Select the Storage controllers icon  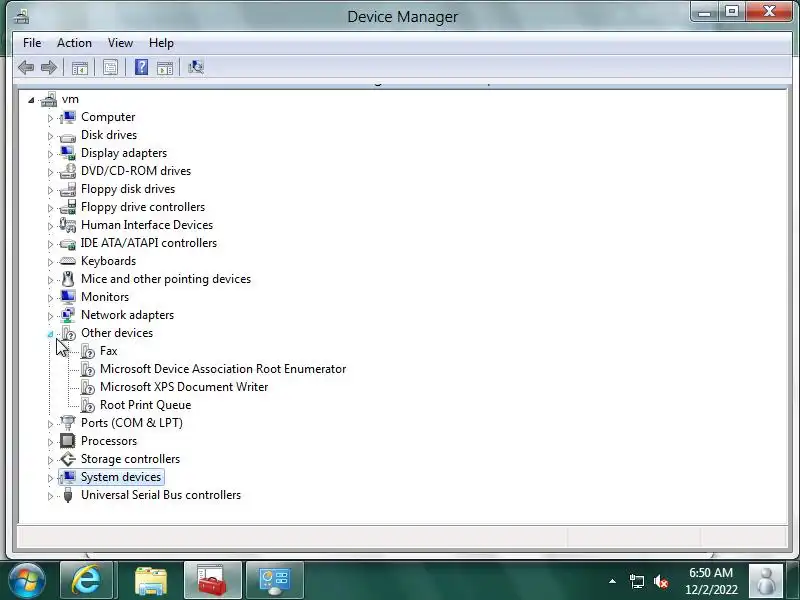pos(67,459)
